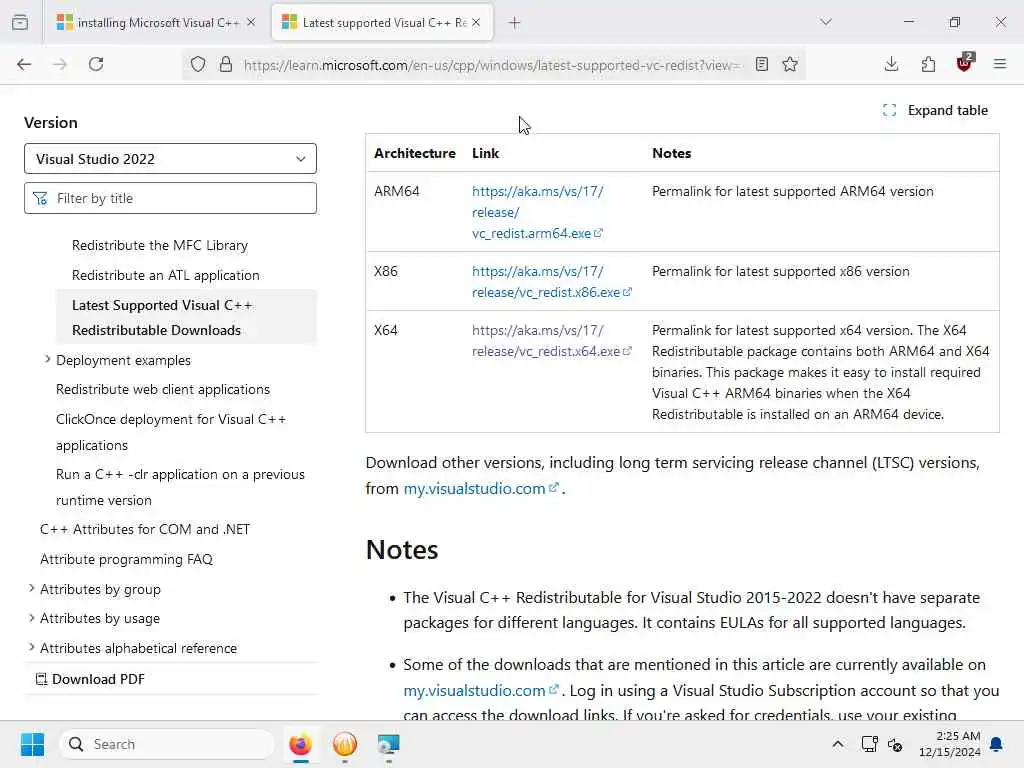The height and width of the screenshot is (768, 1024).
Task: List all tabs dropdown arrow
Action: [826, 23]
